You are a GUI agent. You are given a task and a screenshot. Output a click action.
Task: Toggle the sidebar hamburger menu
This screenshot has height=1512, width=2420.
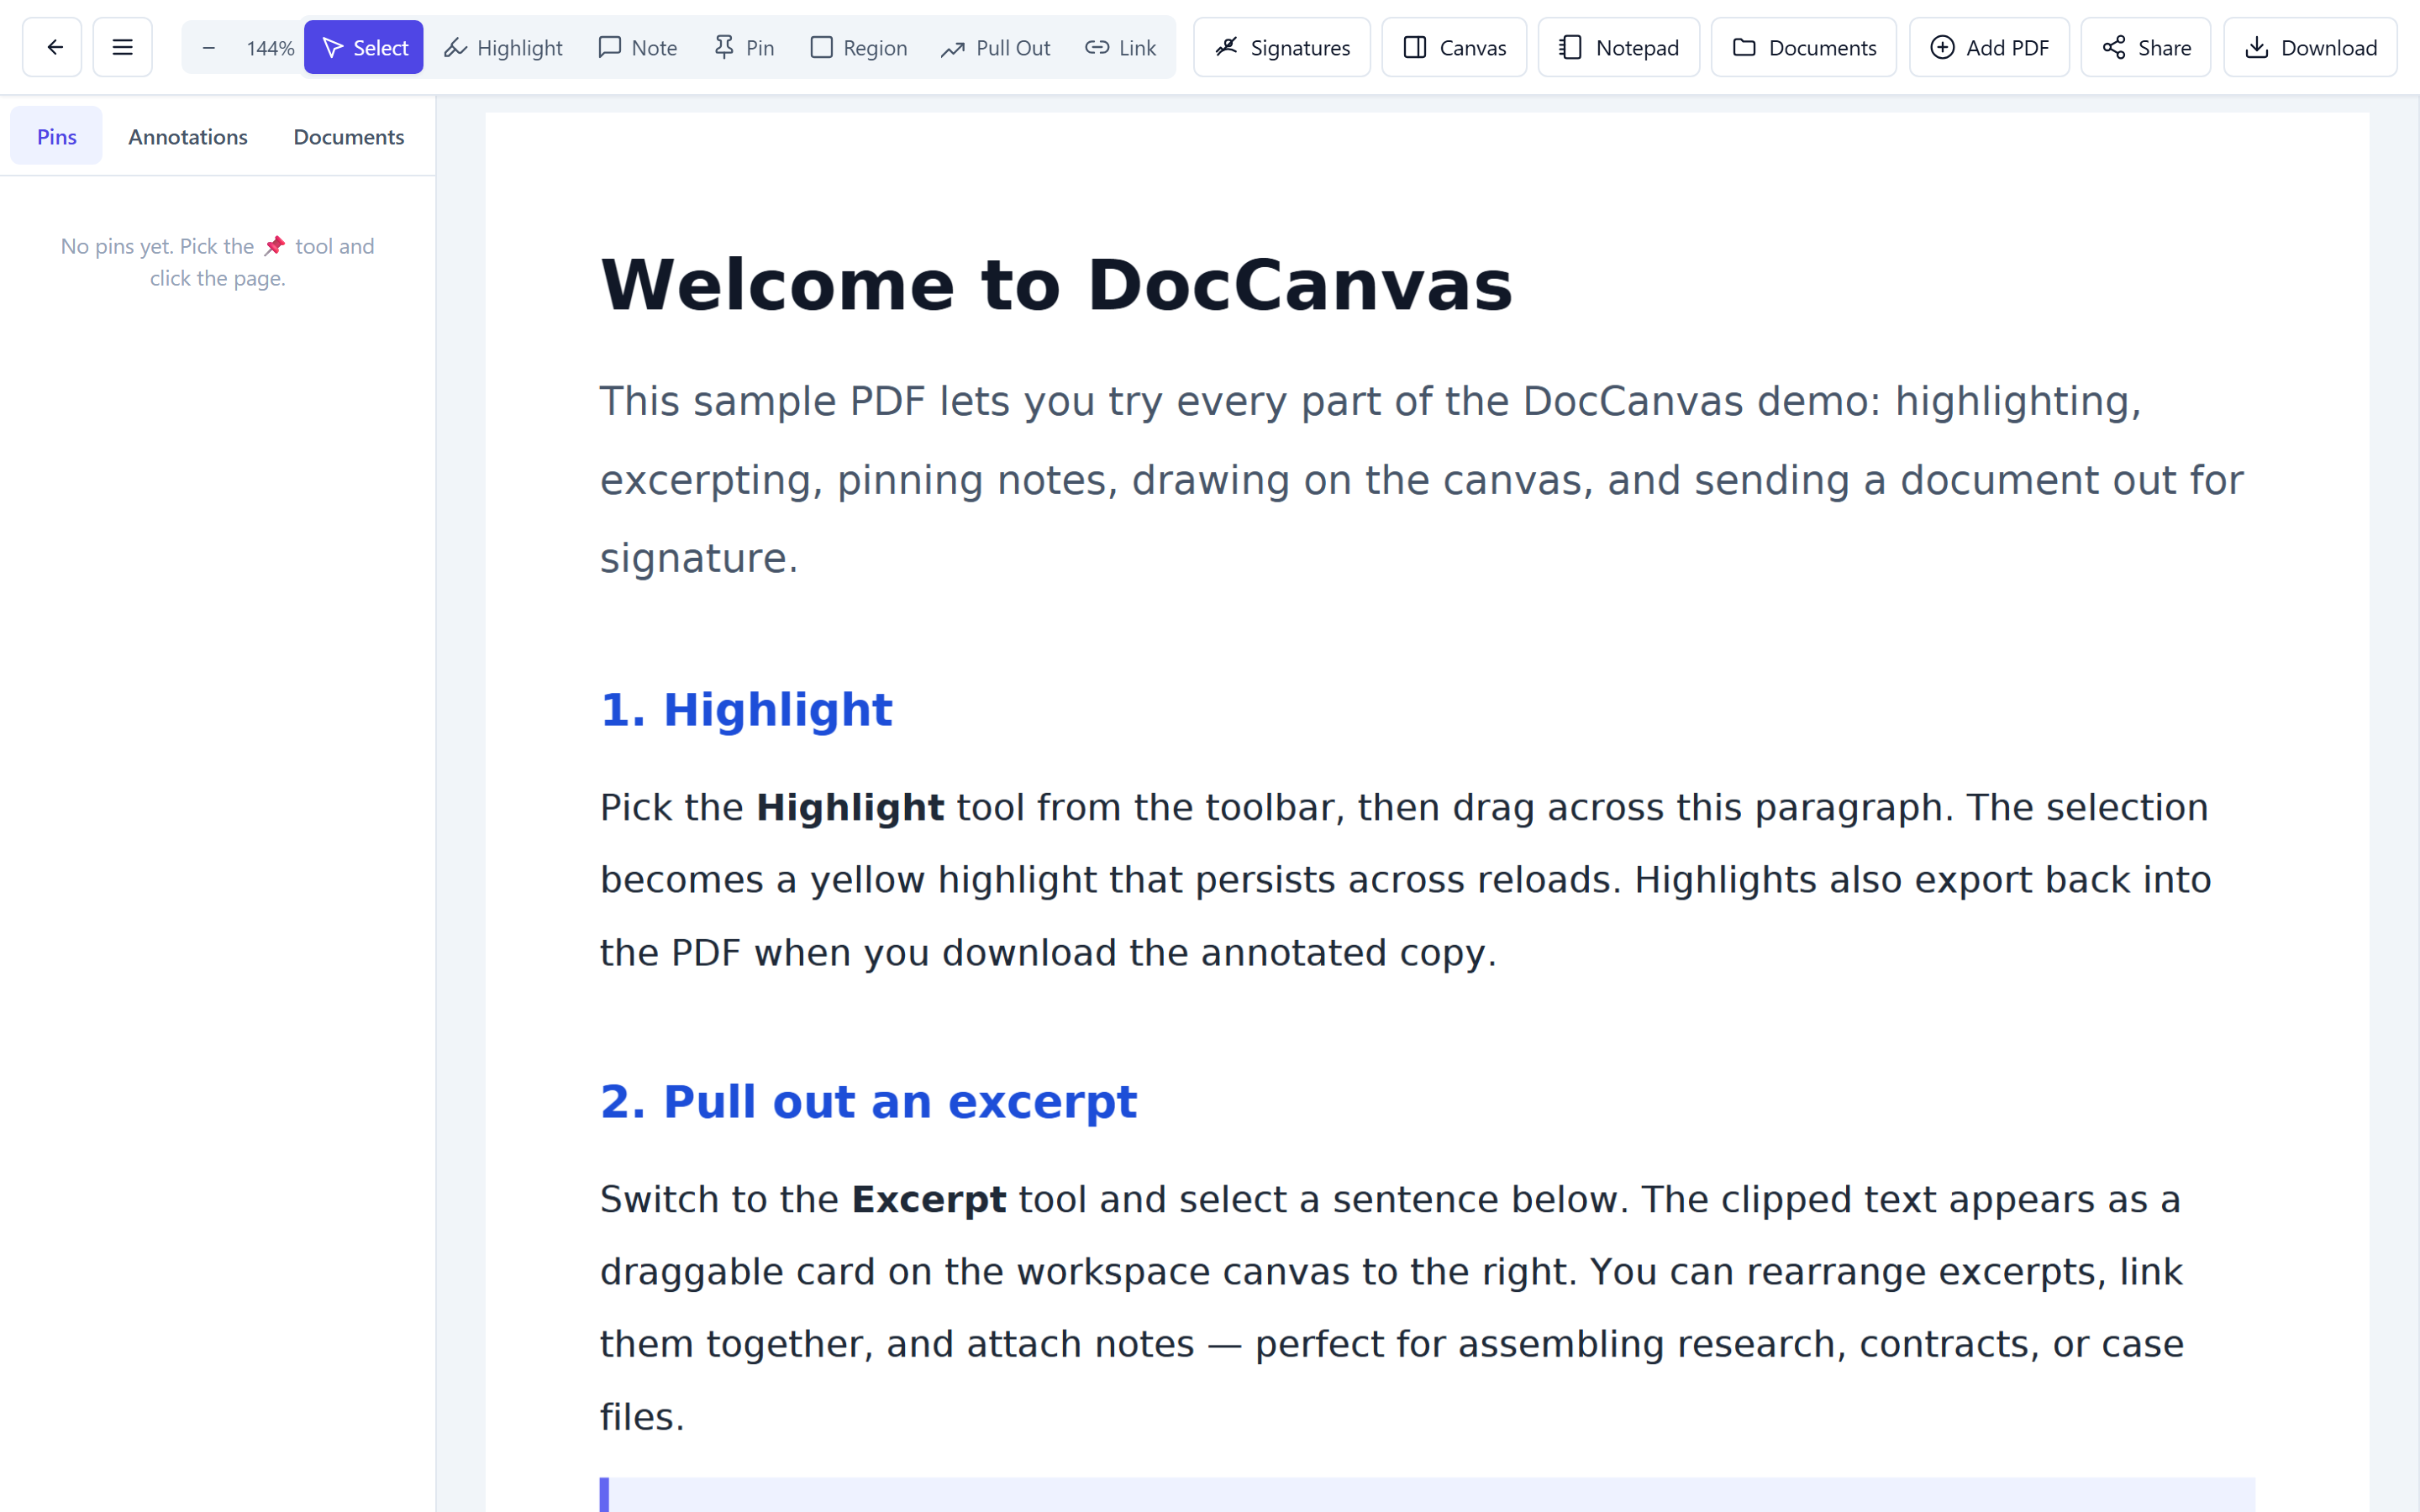(122, 47)
